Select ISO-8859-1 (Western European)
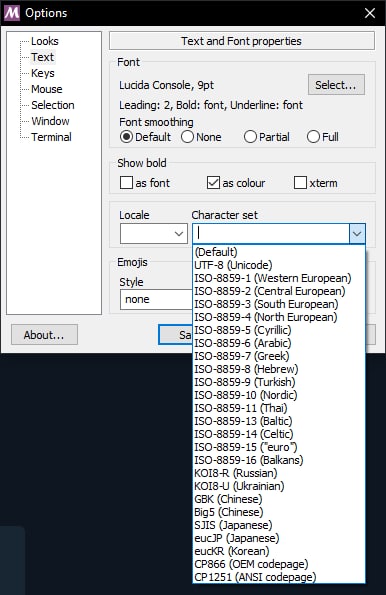This screenshot has width=386, height=595. (279, 278)
